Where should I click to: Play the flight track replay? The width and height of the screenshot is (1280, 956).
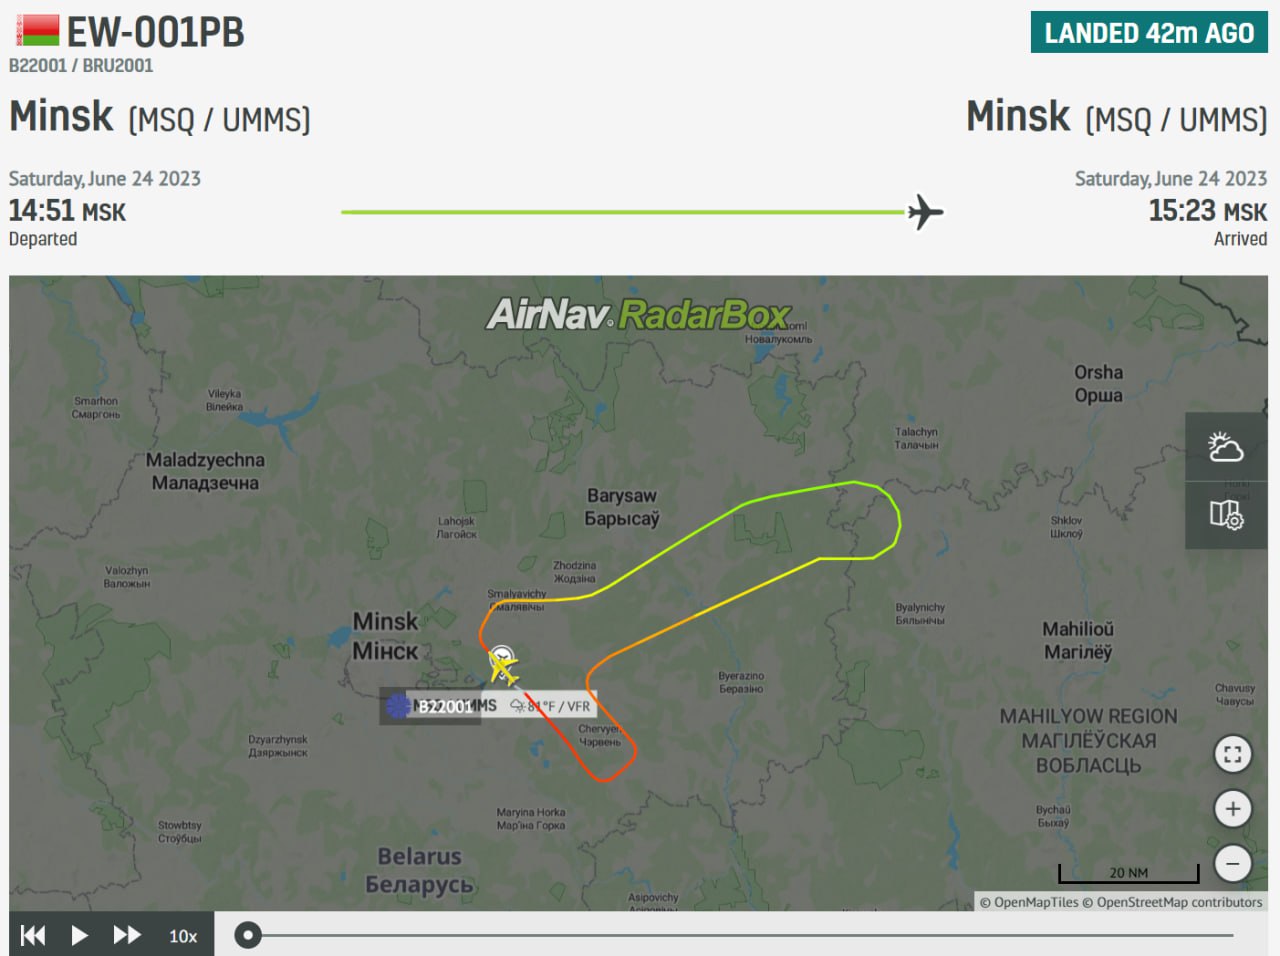pos(80,935)
